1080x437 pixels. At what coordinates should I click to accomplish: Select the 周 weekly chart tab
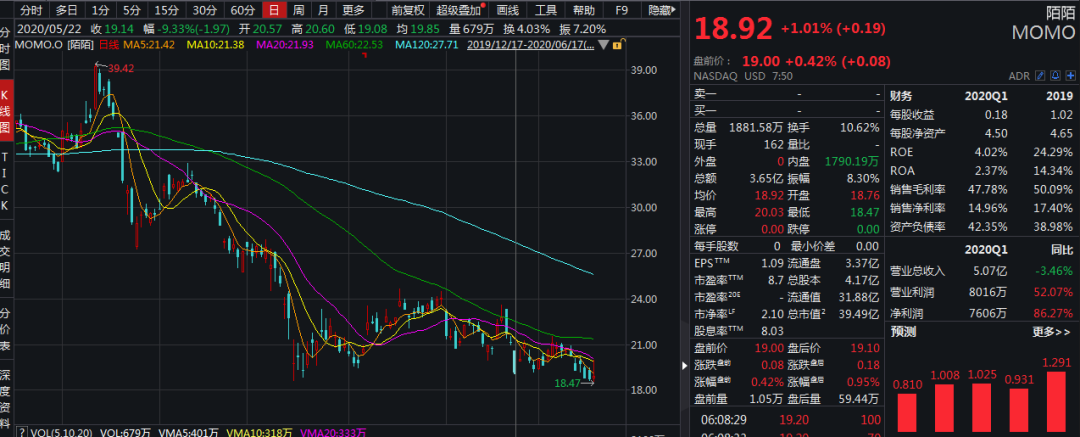pos(298,10)
